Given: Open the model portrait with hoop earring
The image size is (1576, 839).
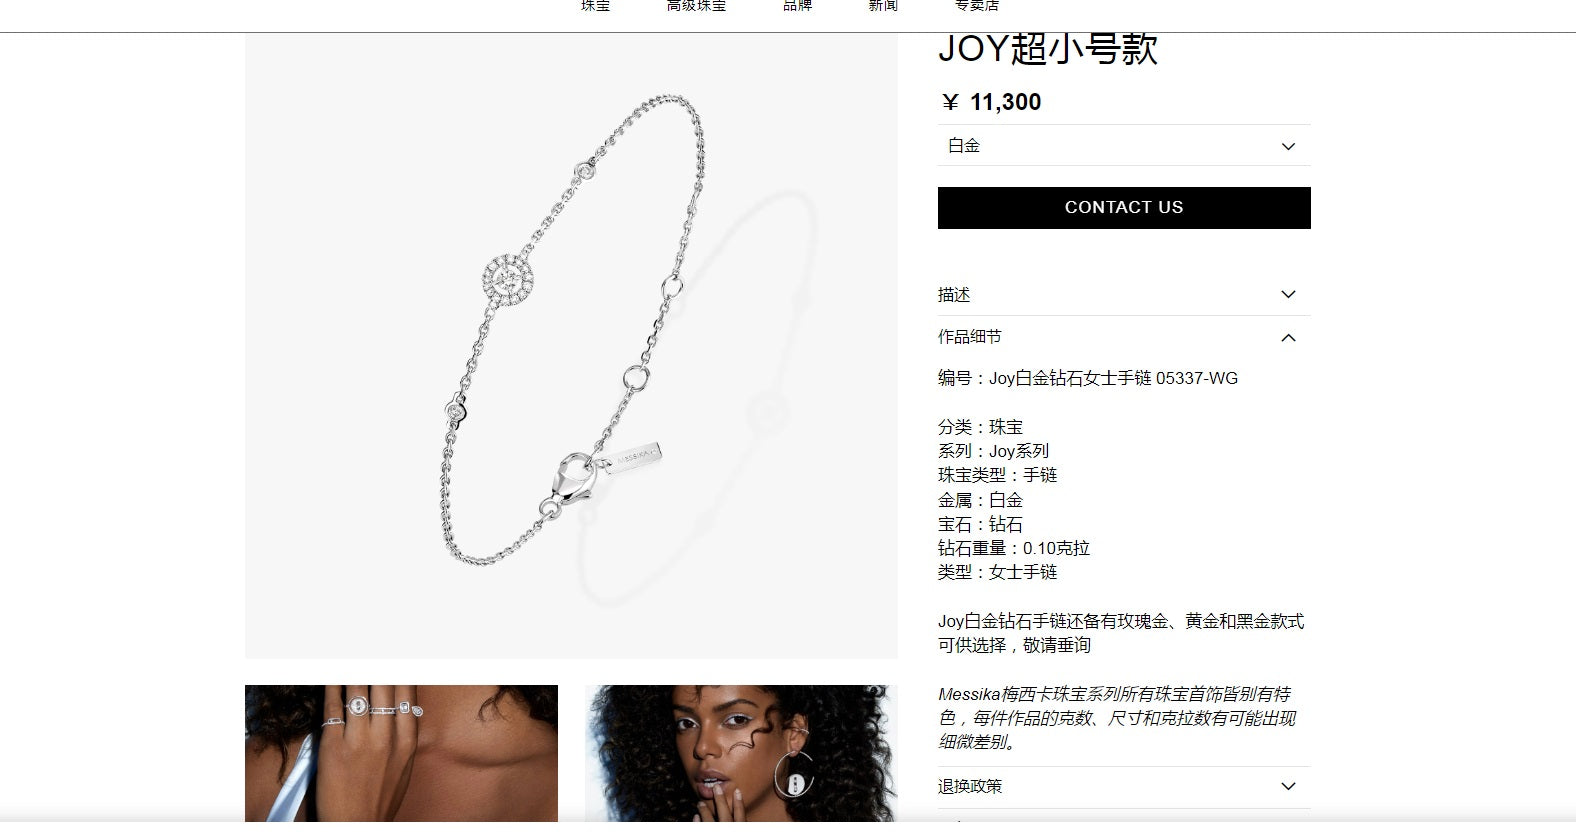Looking at the screenshot, I should [741, 754].
